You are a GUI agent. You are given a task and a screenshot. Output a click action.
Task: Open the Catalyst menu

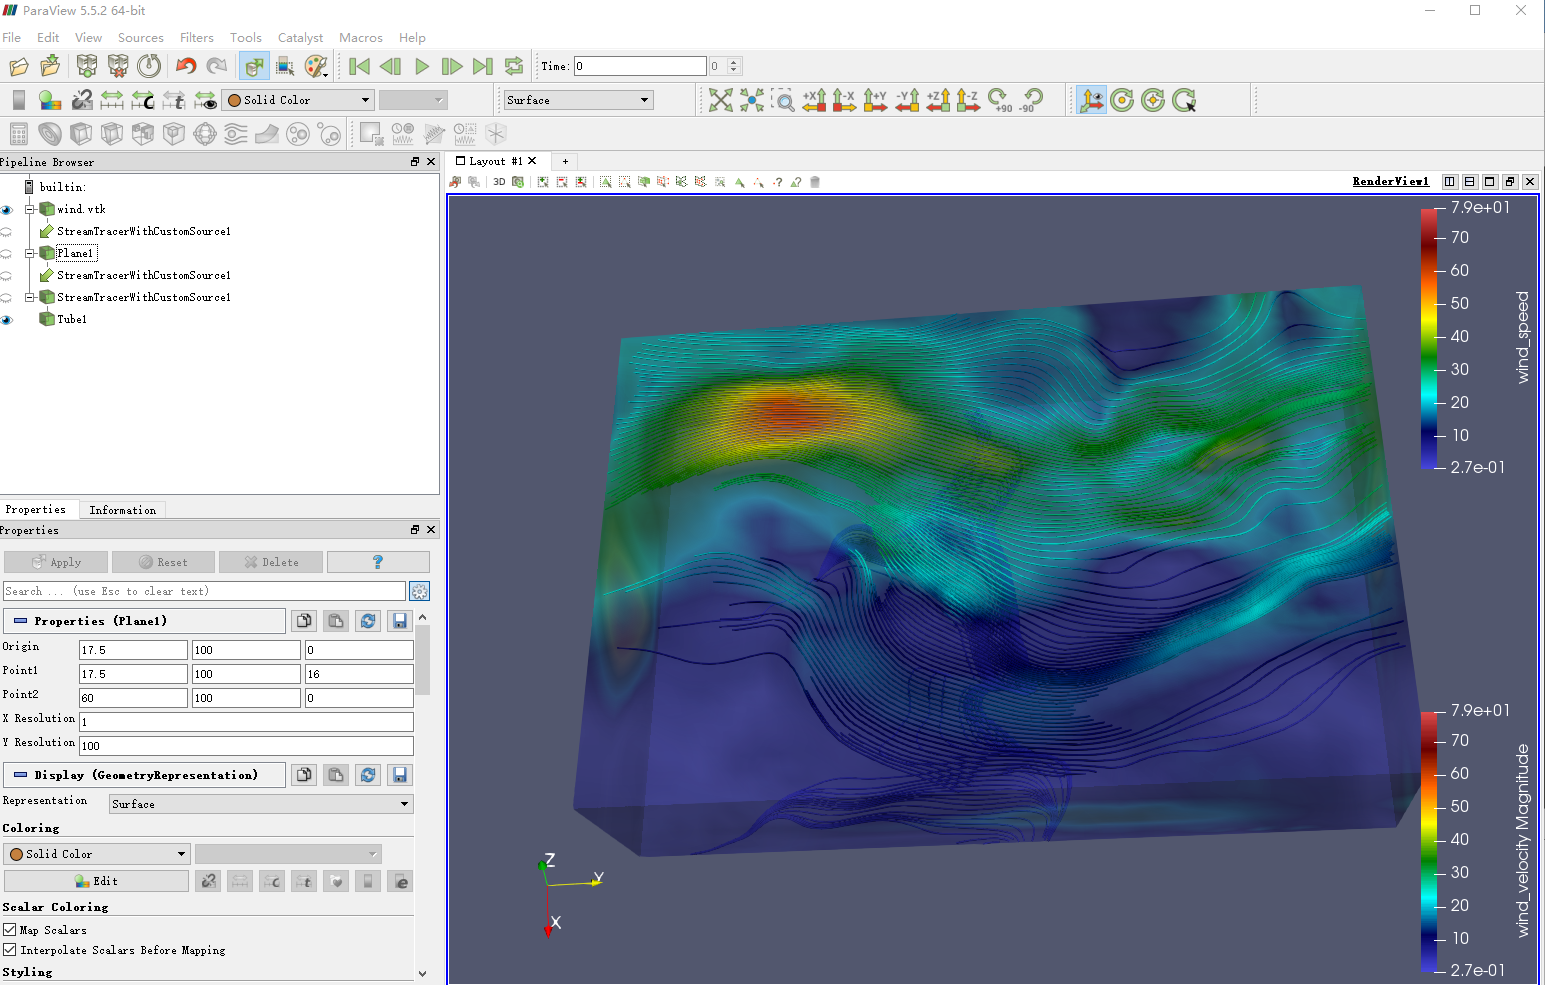point(300,37)
